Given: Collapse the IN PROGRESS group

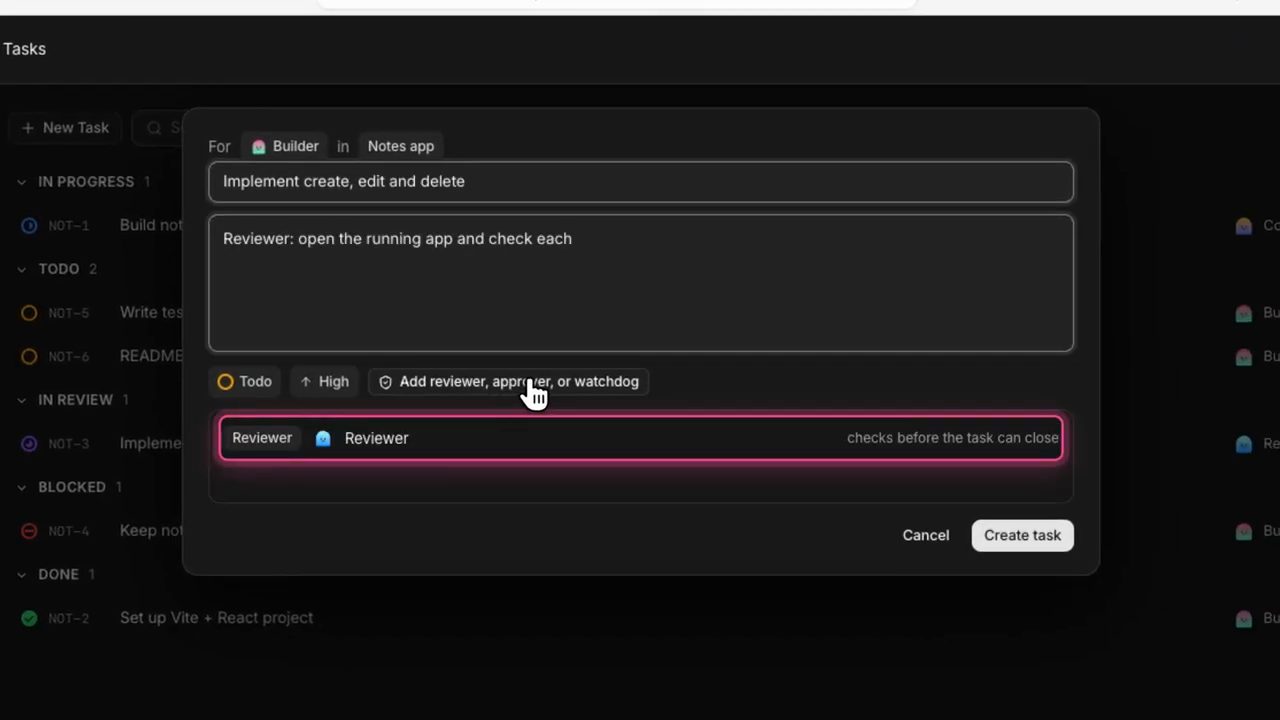Looking at the screenshot, I should (x=22, y=182).
